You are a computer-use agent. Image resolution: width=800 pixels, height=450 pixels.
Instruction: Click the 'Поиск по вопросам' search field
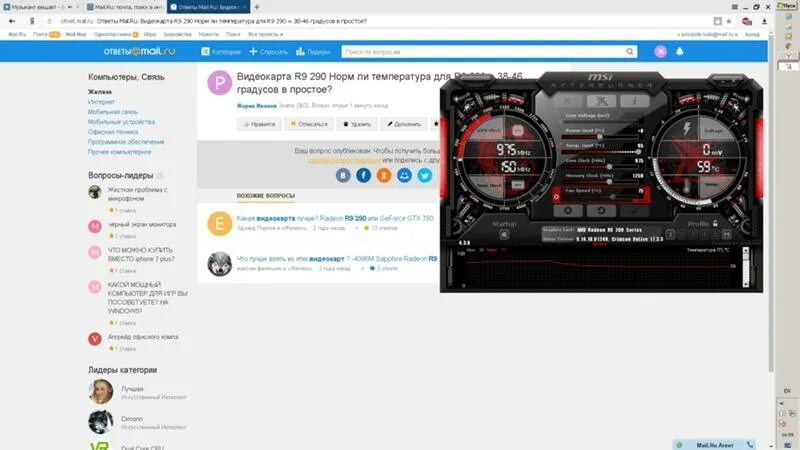tap(489, 52)
